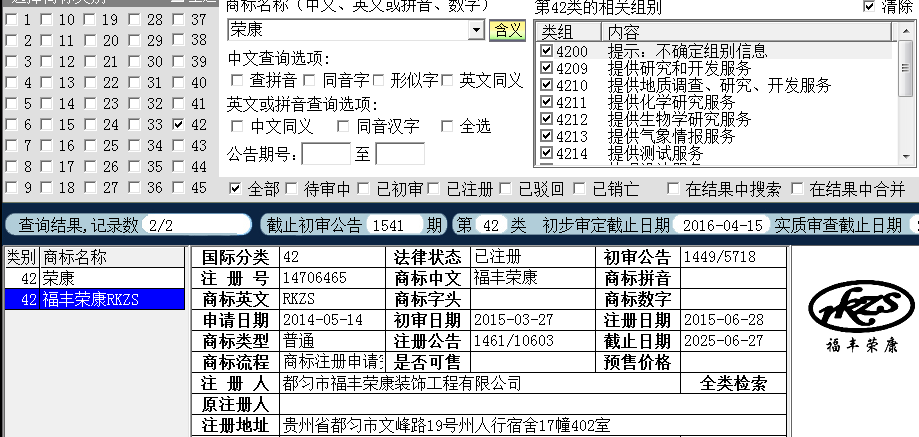Click the 1541 issue number field
Viewport: 919px width, 437px height.
(x=395, y=225)
